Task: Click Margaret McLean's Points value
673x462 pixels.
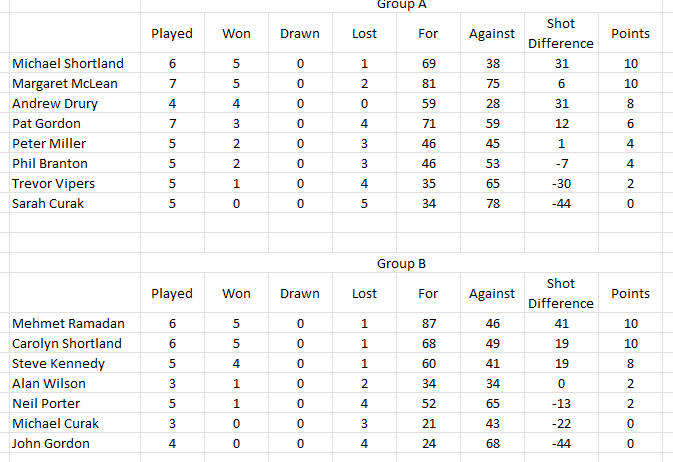Action: point(631,83)
